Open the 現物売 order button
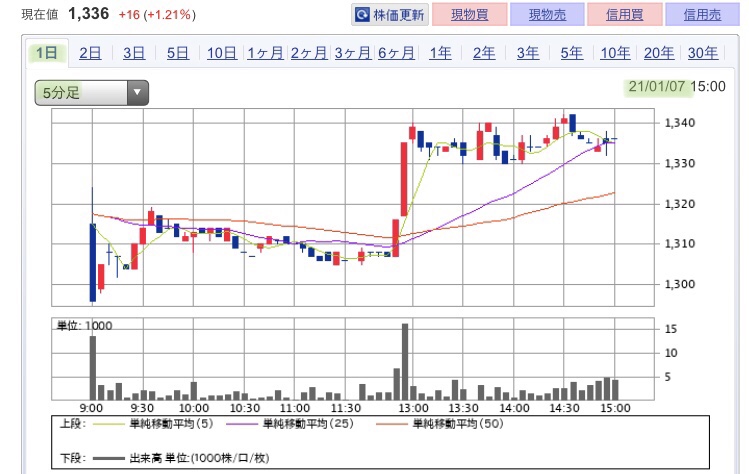749x474 pixels. click(x=547, y=15)
